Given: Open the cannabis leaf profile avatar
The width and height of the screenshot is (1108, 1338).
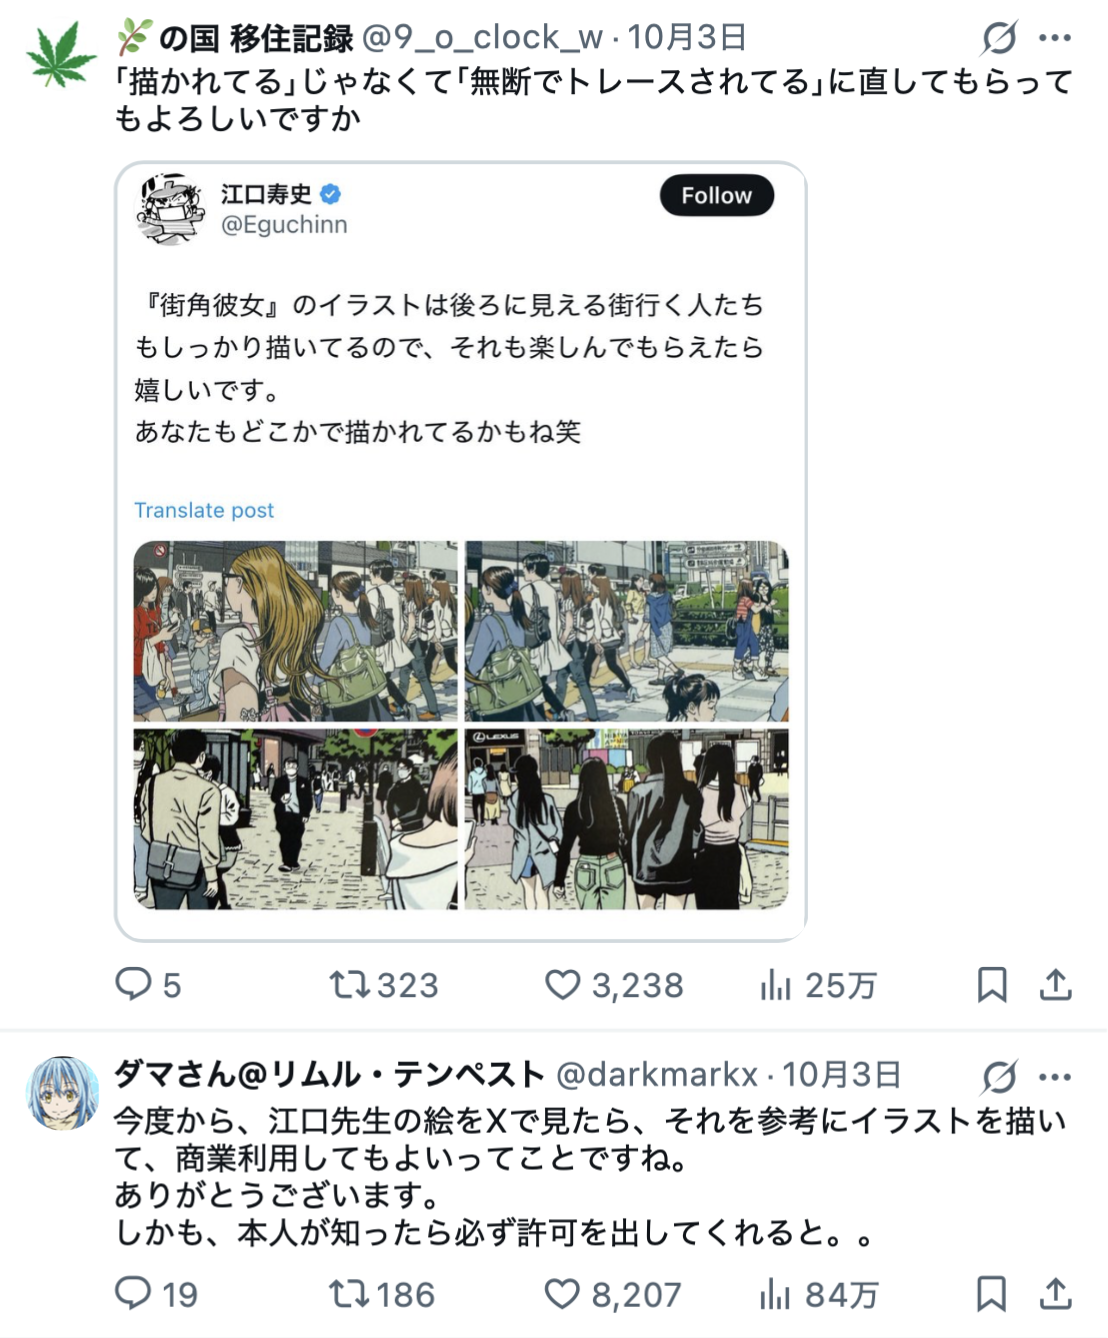Looking at the screenshot, I should 62,57.
